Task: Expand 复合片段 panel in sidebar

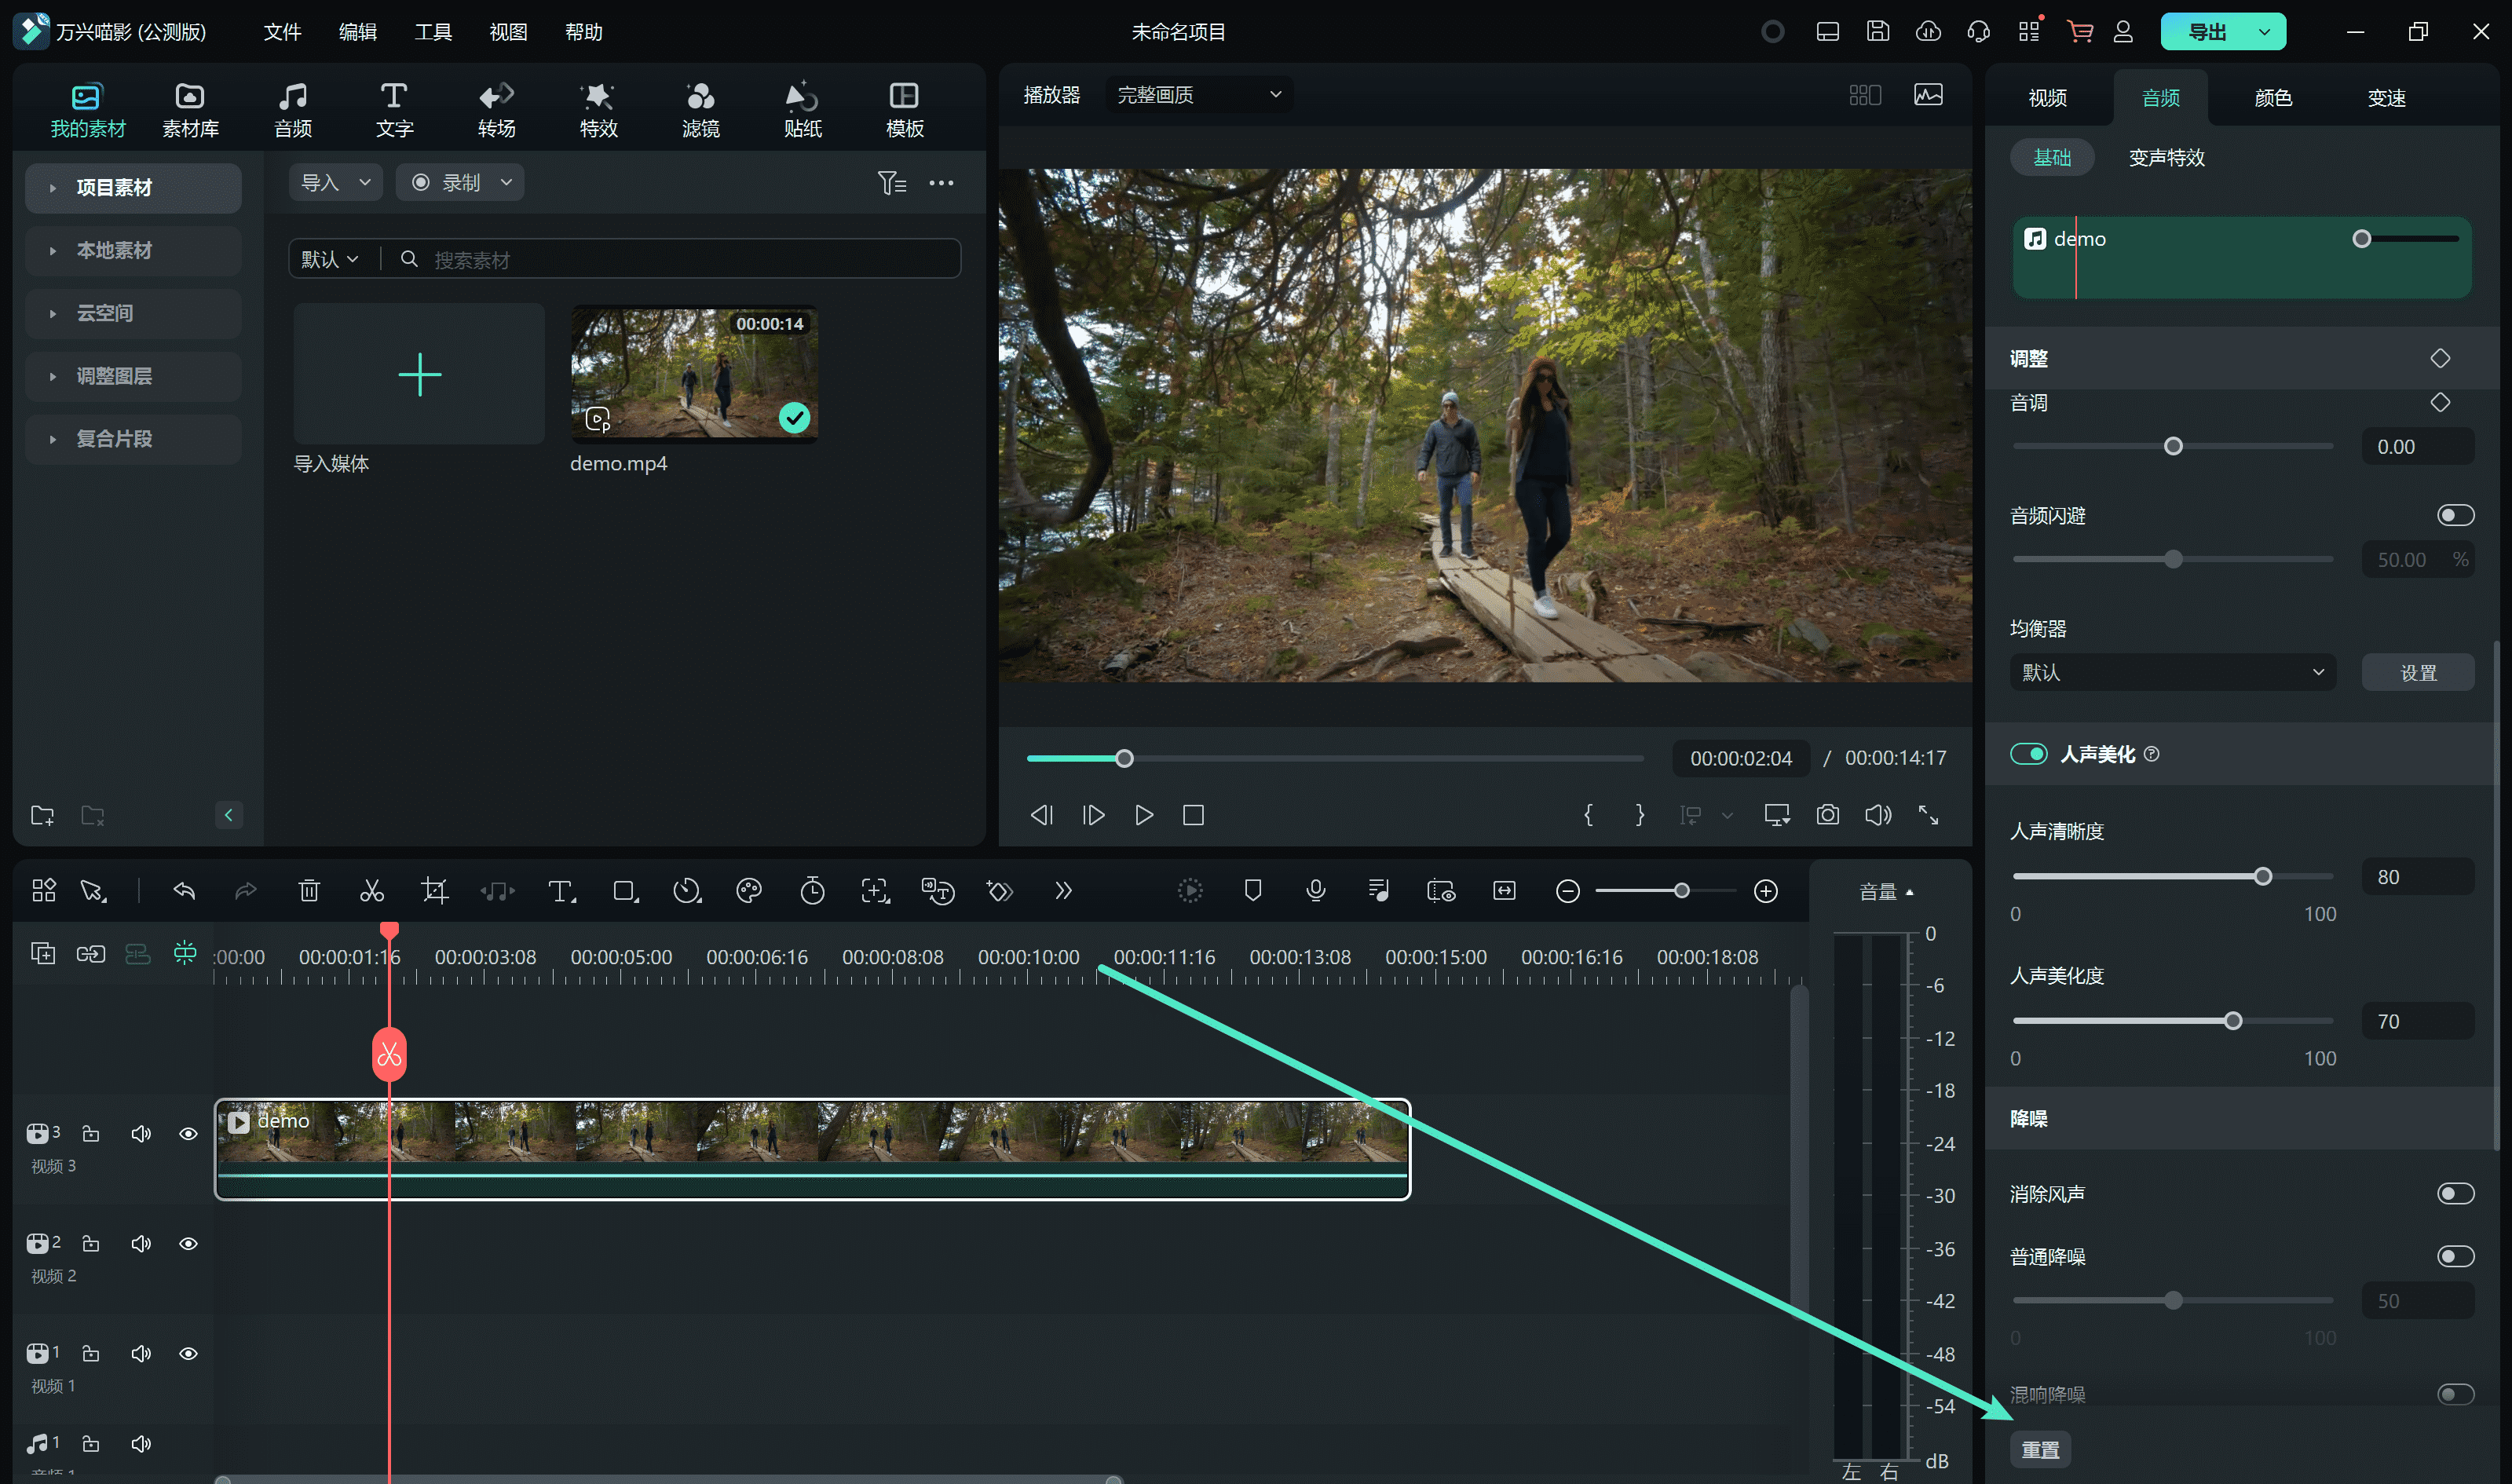Action: [51, 440]
